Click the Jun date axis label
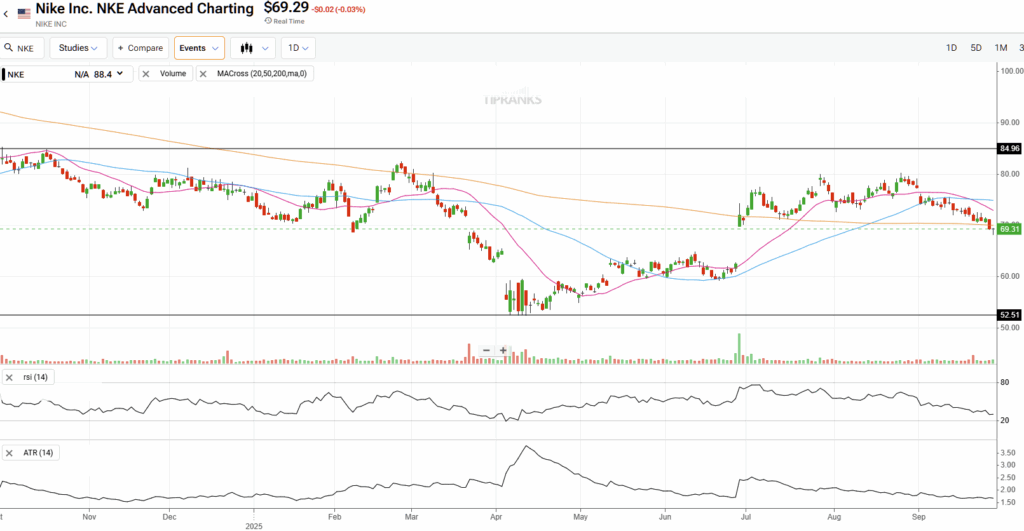Image resolution: width=1024 pixels, height=531 pixels. [665, 517]
